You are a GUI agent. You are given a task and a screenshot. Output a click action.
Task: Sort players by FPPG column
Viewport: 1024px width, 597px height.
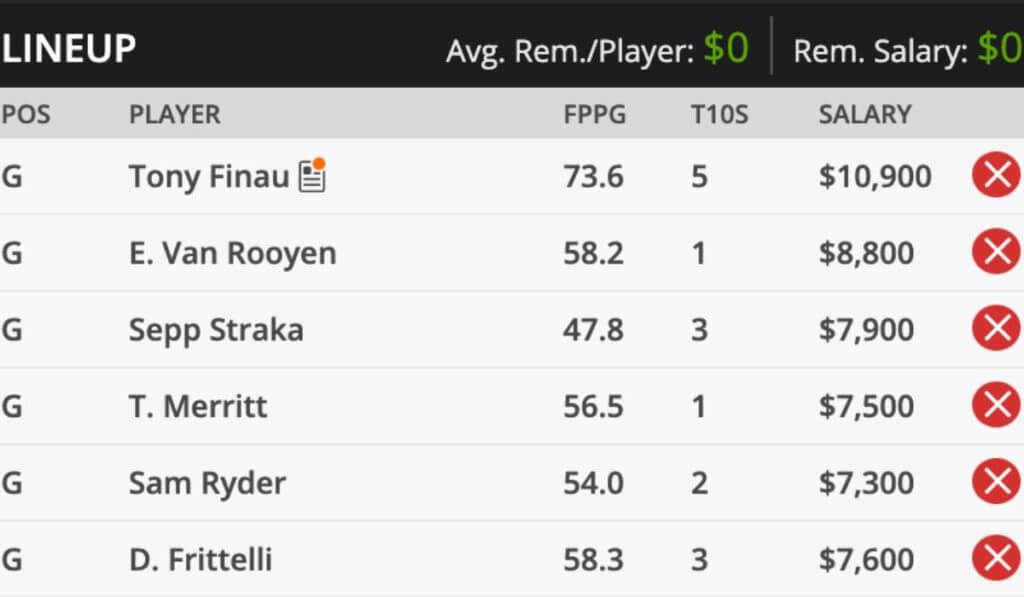coord(595,114)
